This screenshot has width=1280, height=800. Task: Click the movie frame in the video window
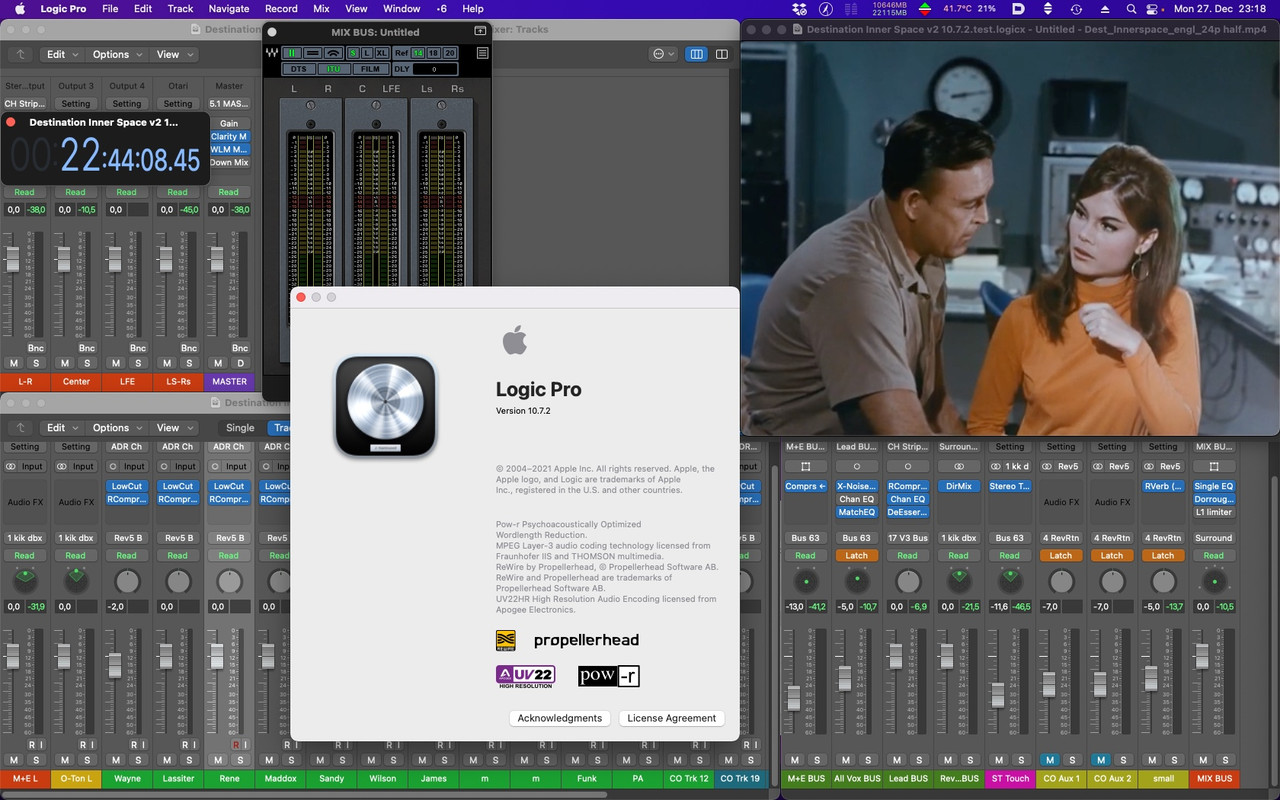1010,238
